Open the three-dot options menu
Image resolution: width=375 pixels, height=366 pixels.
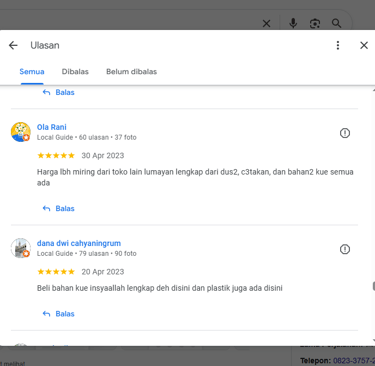[338, 45]
